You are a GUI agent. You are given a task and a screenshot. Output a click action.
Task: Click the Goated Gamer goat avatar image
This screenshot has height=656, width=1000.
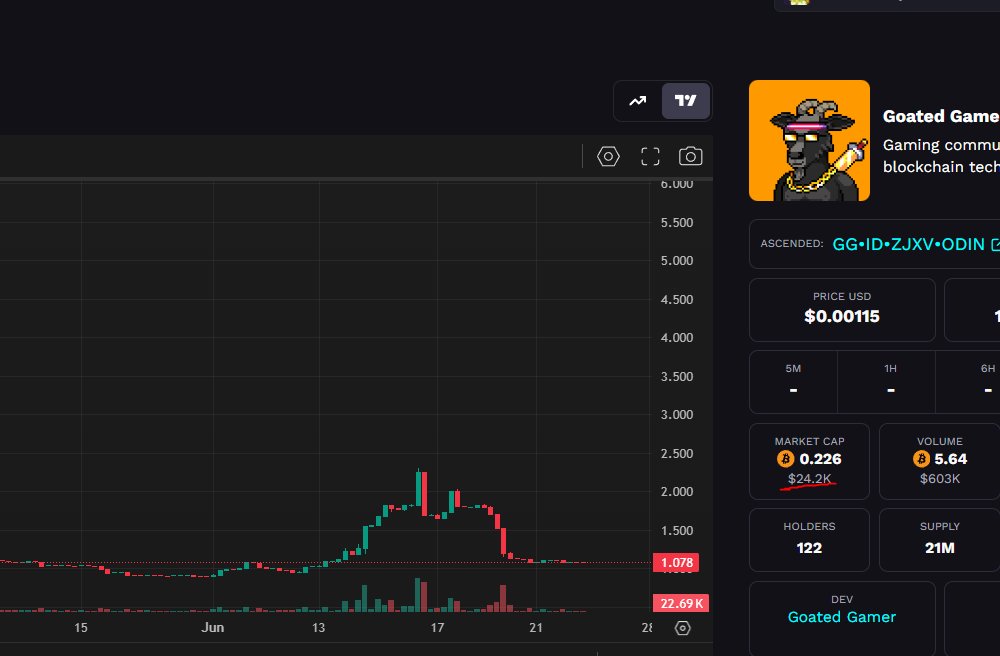click(809, 140)
